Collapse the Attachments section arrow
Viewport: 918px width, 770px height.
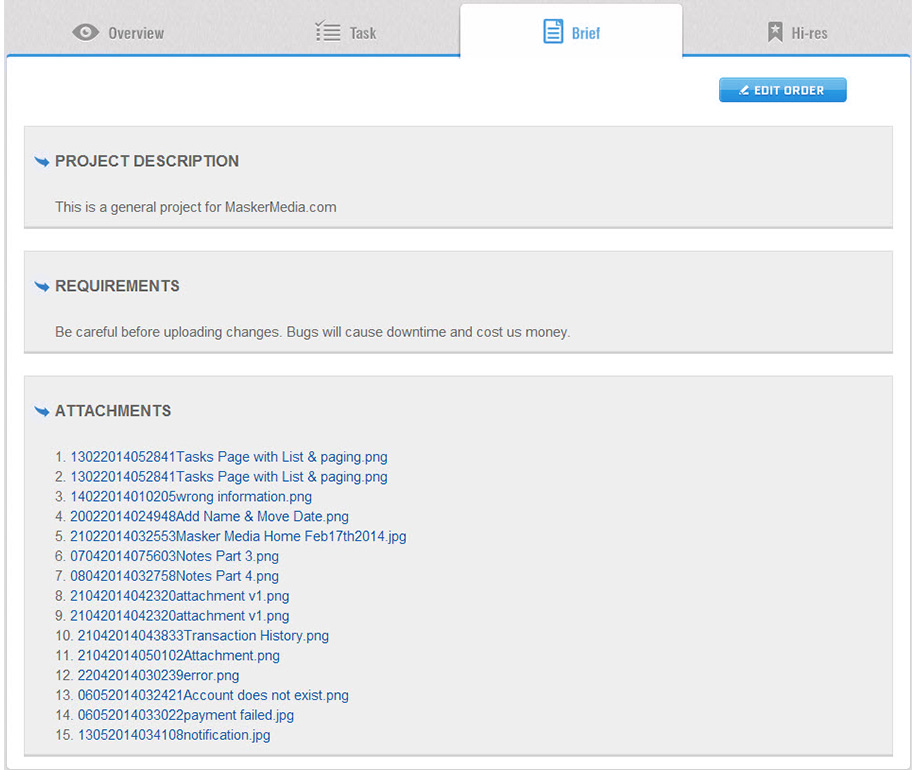[x=42, y=411]
